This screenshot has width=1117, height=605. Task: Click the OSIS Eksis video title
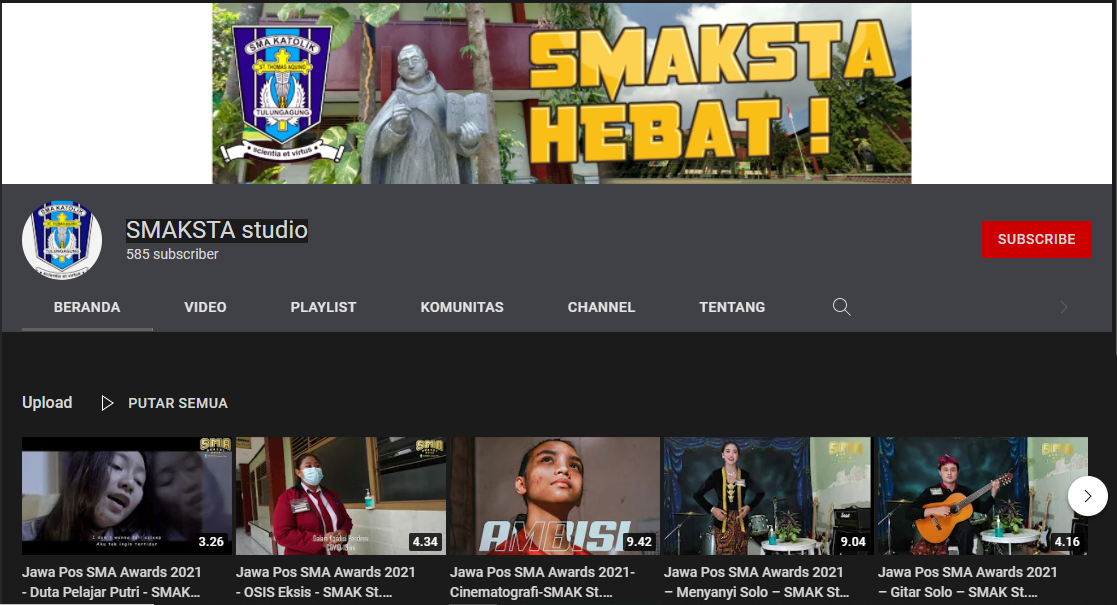[326, 582]
